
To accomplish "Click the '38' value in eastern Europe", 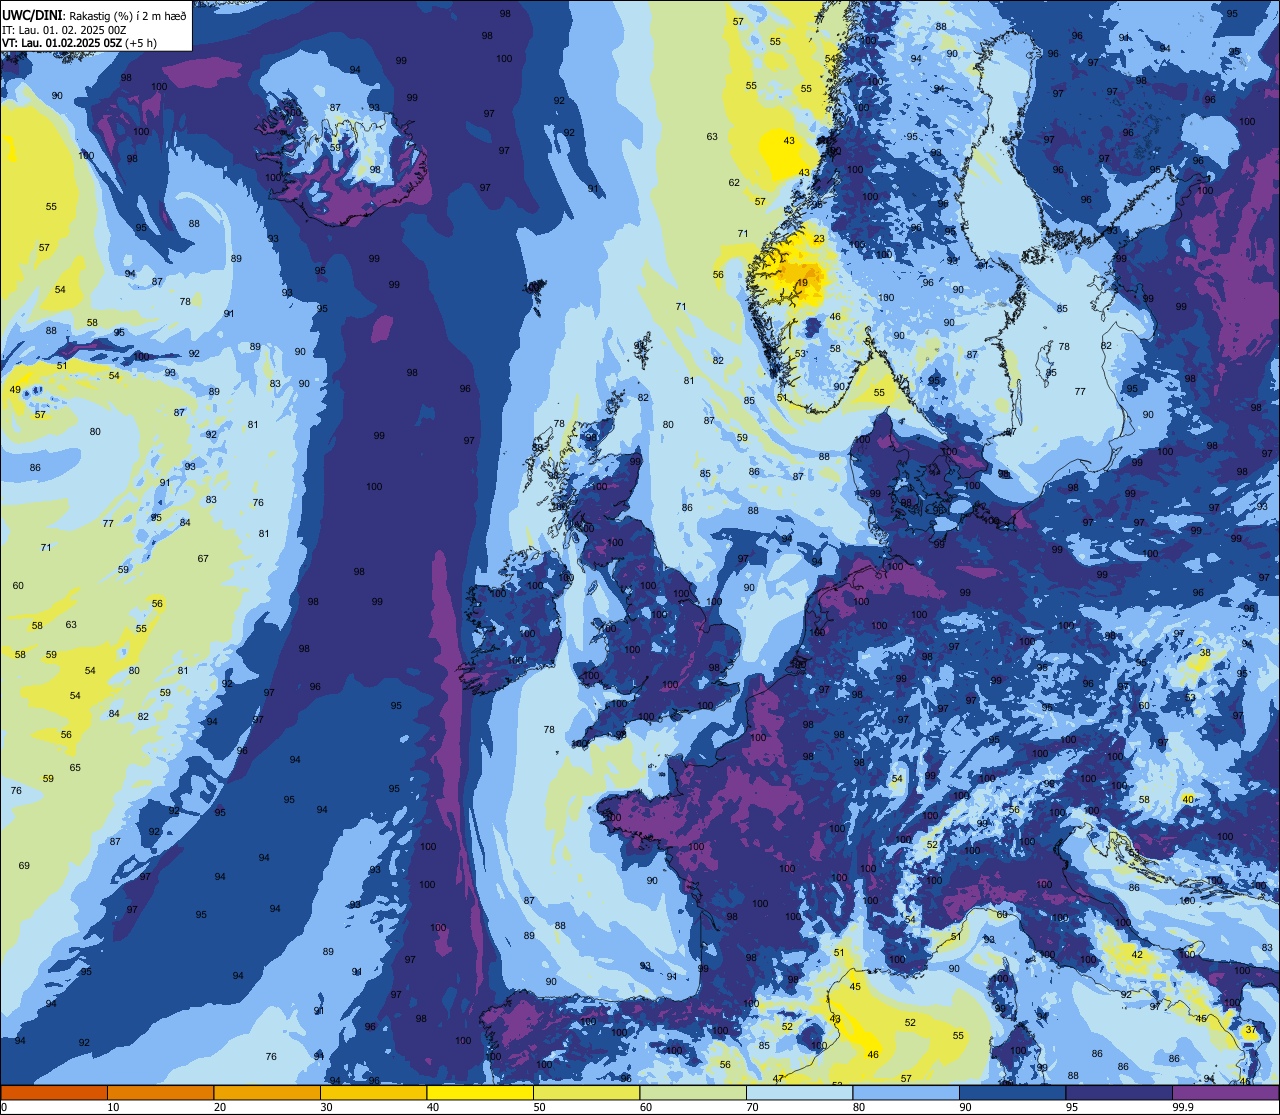I will click(1205, 653).
